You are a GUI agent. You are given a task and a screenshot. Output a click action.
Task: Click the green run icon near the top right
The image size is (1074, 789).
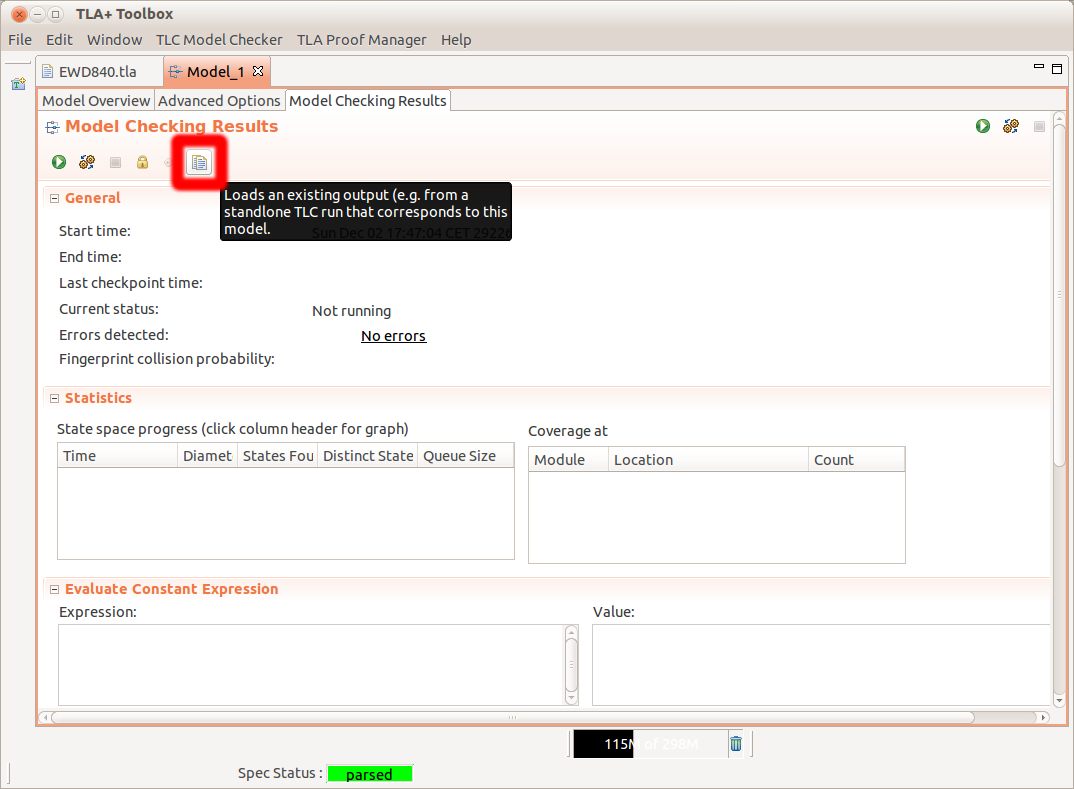983,126
